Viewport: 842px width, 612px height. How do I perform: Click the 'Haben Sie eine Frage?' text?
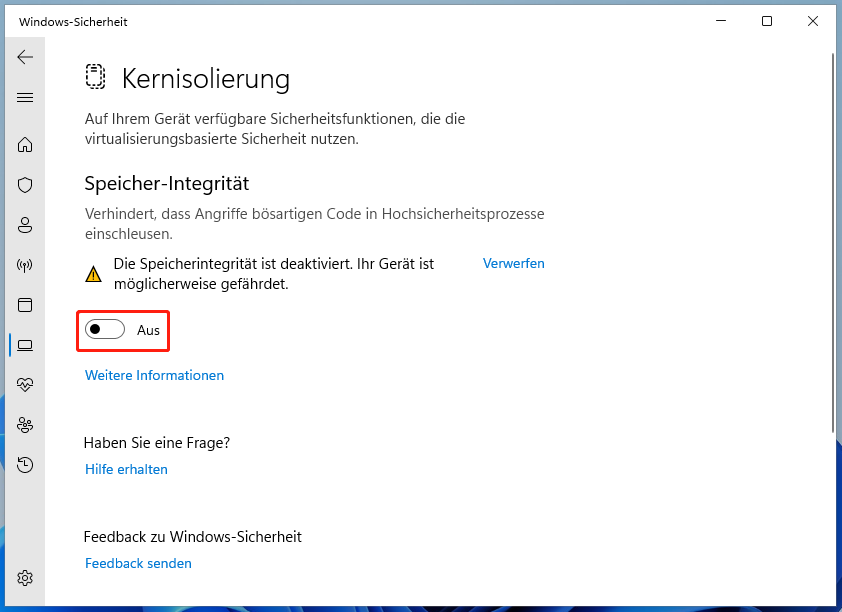157,443
